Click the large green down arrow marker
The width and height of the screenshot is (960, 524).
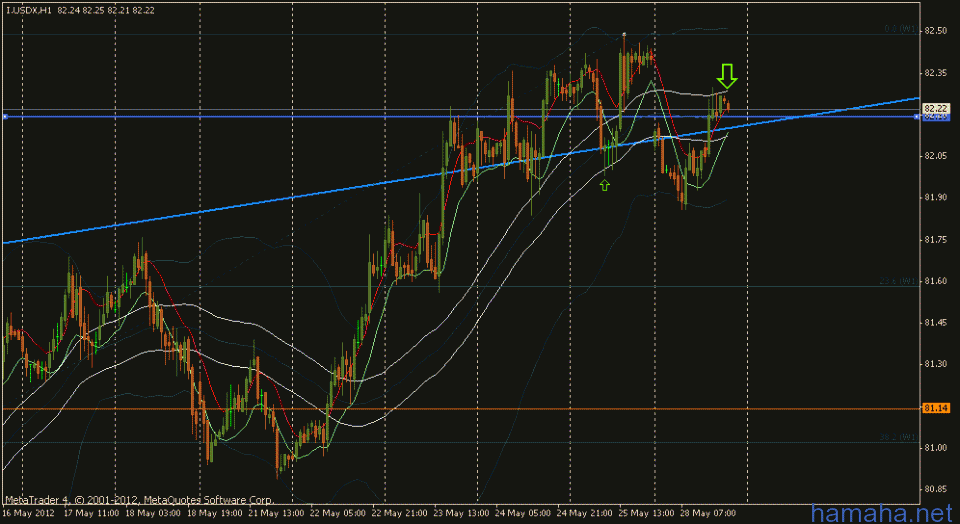727,75
